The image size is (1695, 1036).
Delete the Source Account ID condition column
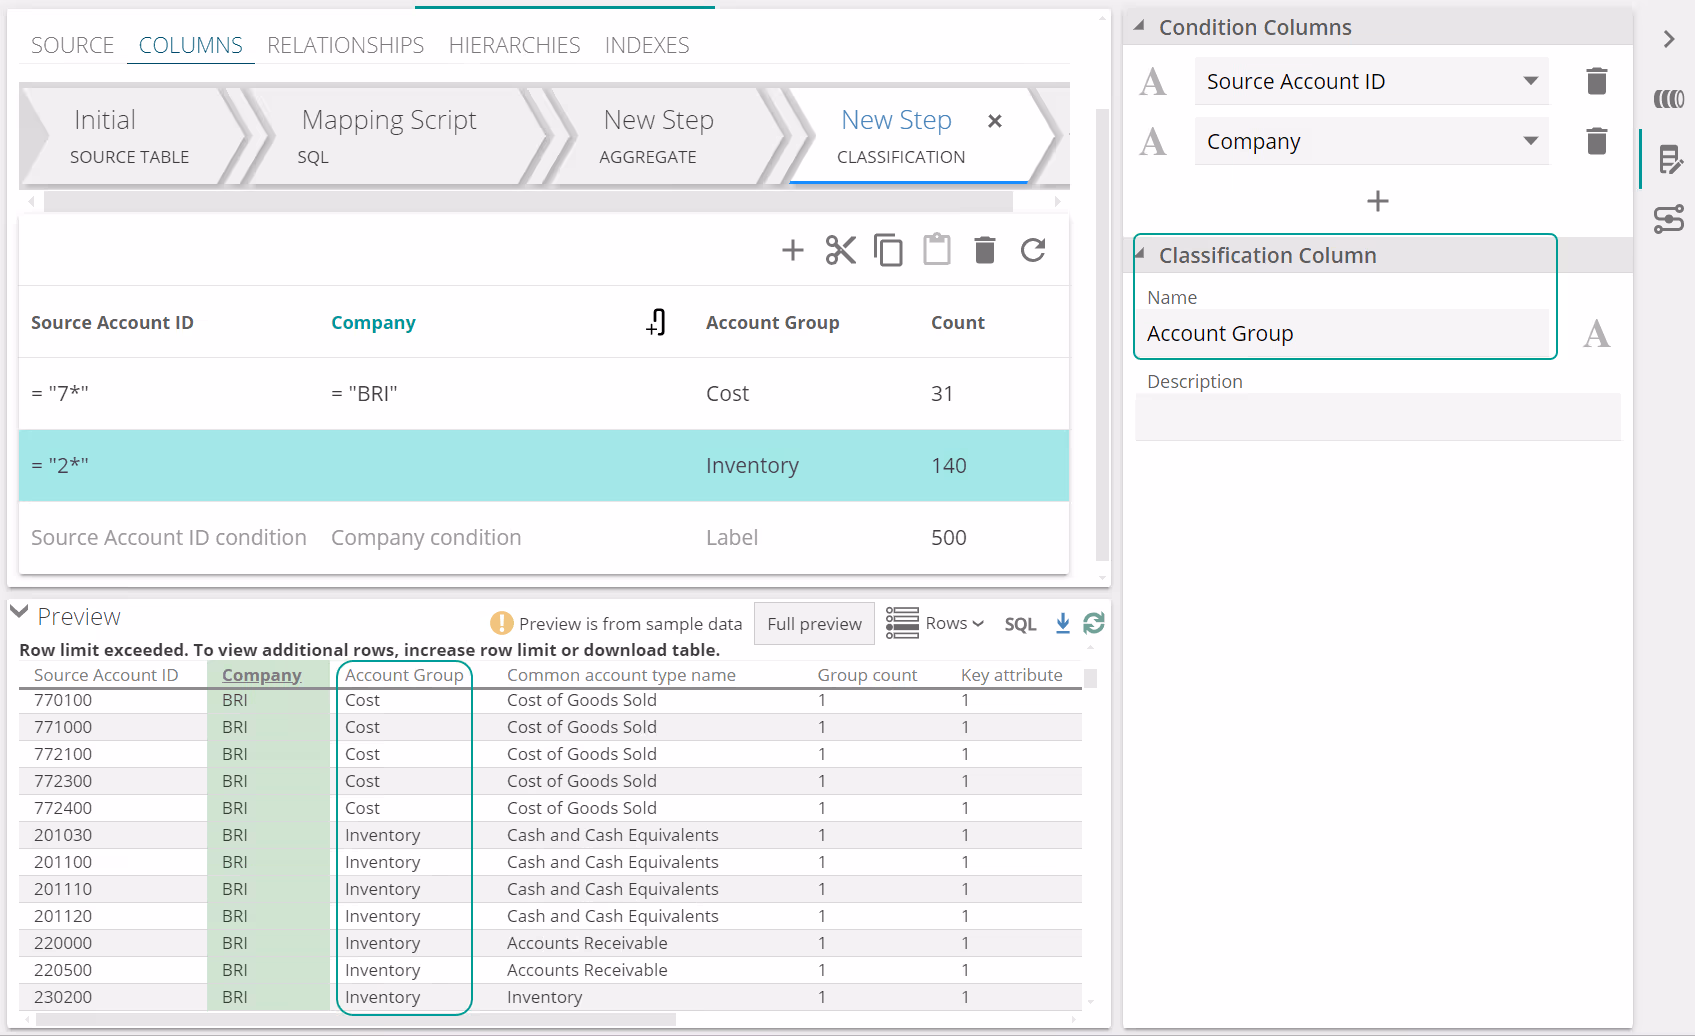point(1596,81)
